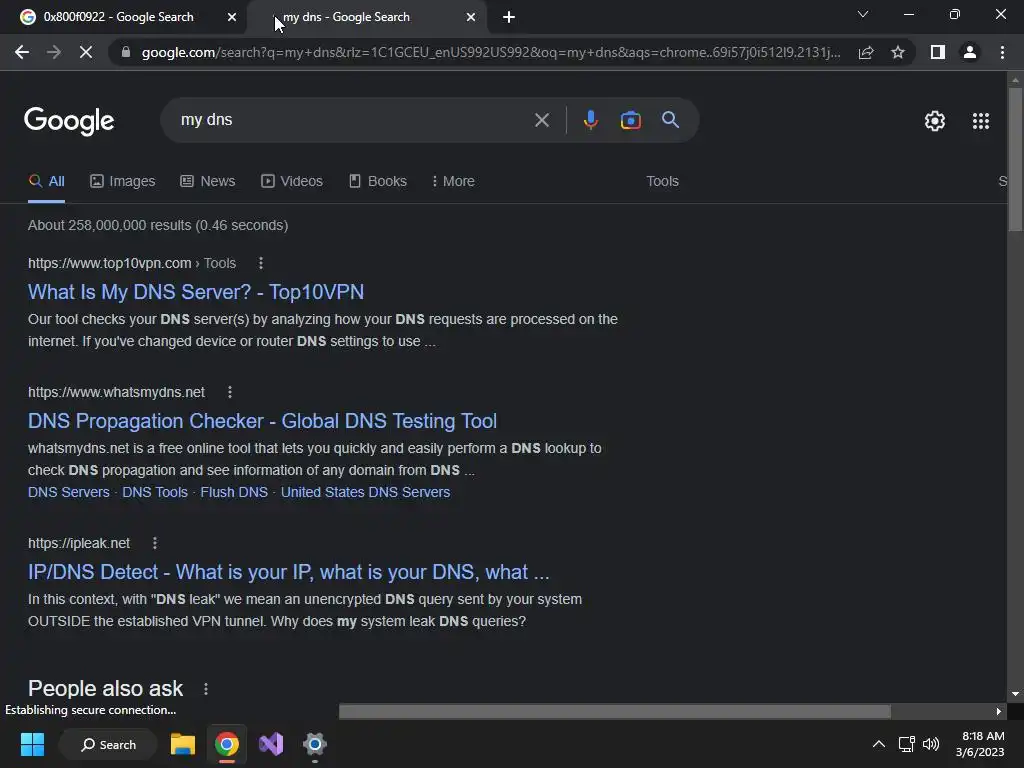
Task: Submit search with the magnifier icon
Action: [x=671, y=120]
